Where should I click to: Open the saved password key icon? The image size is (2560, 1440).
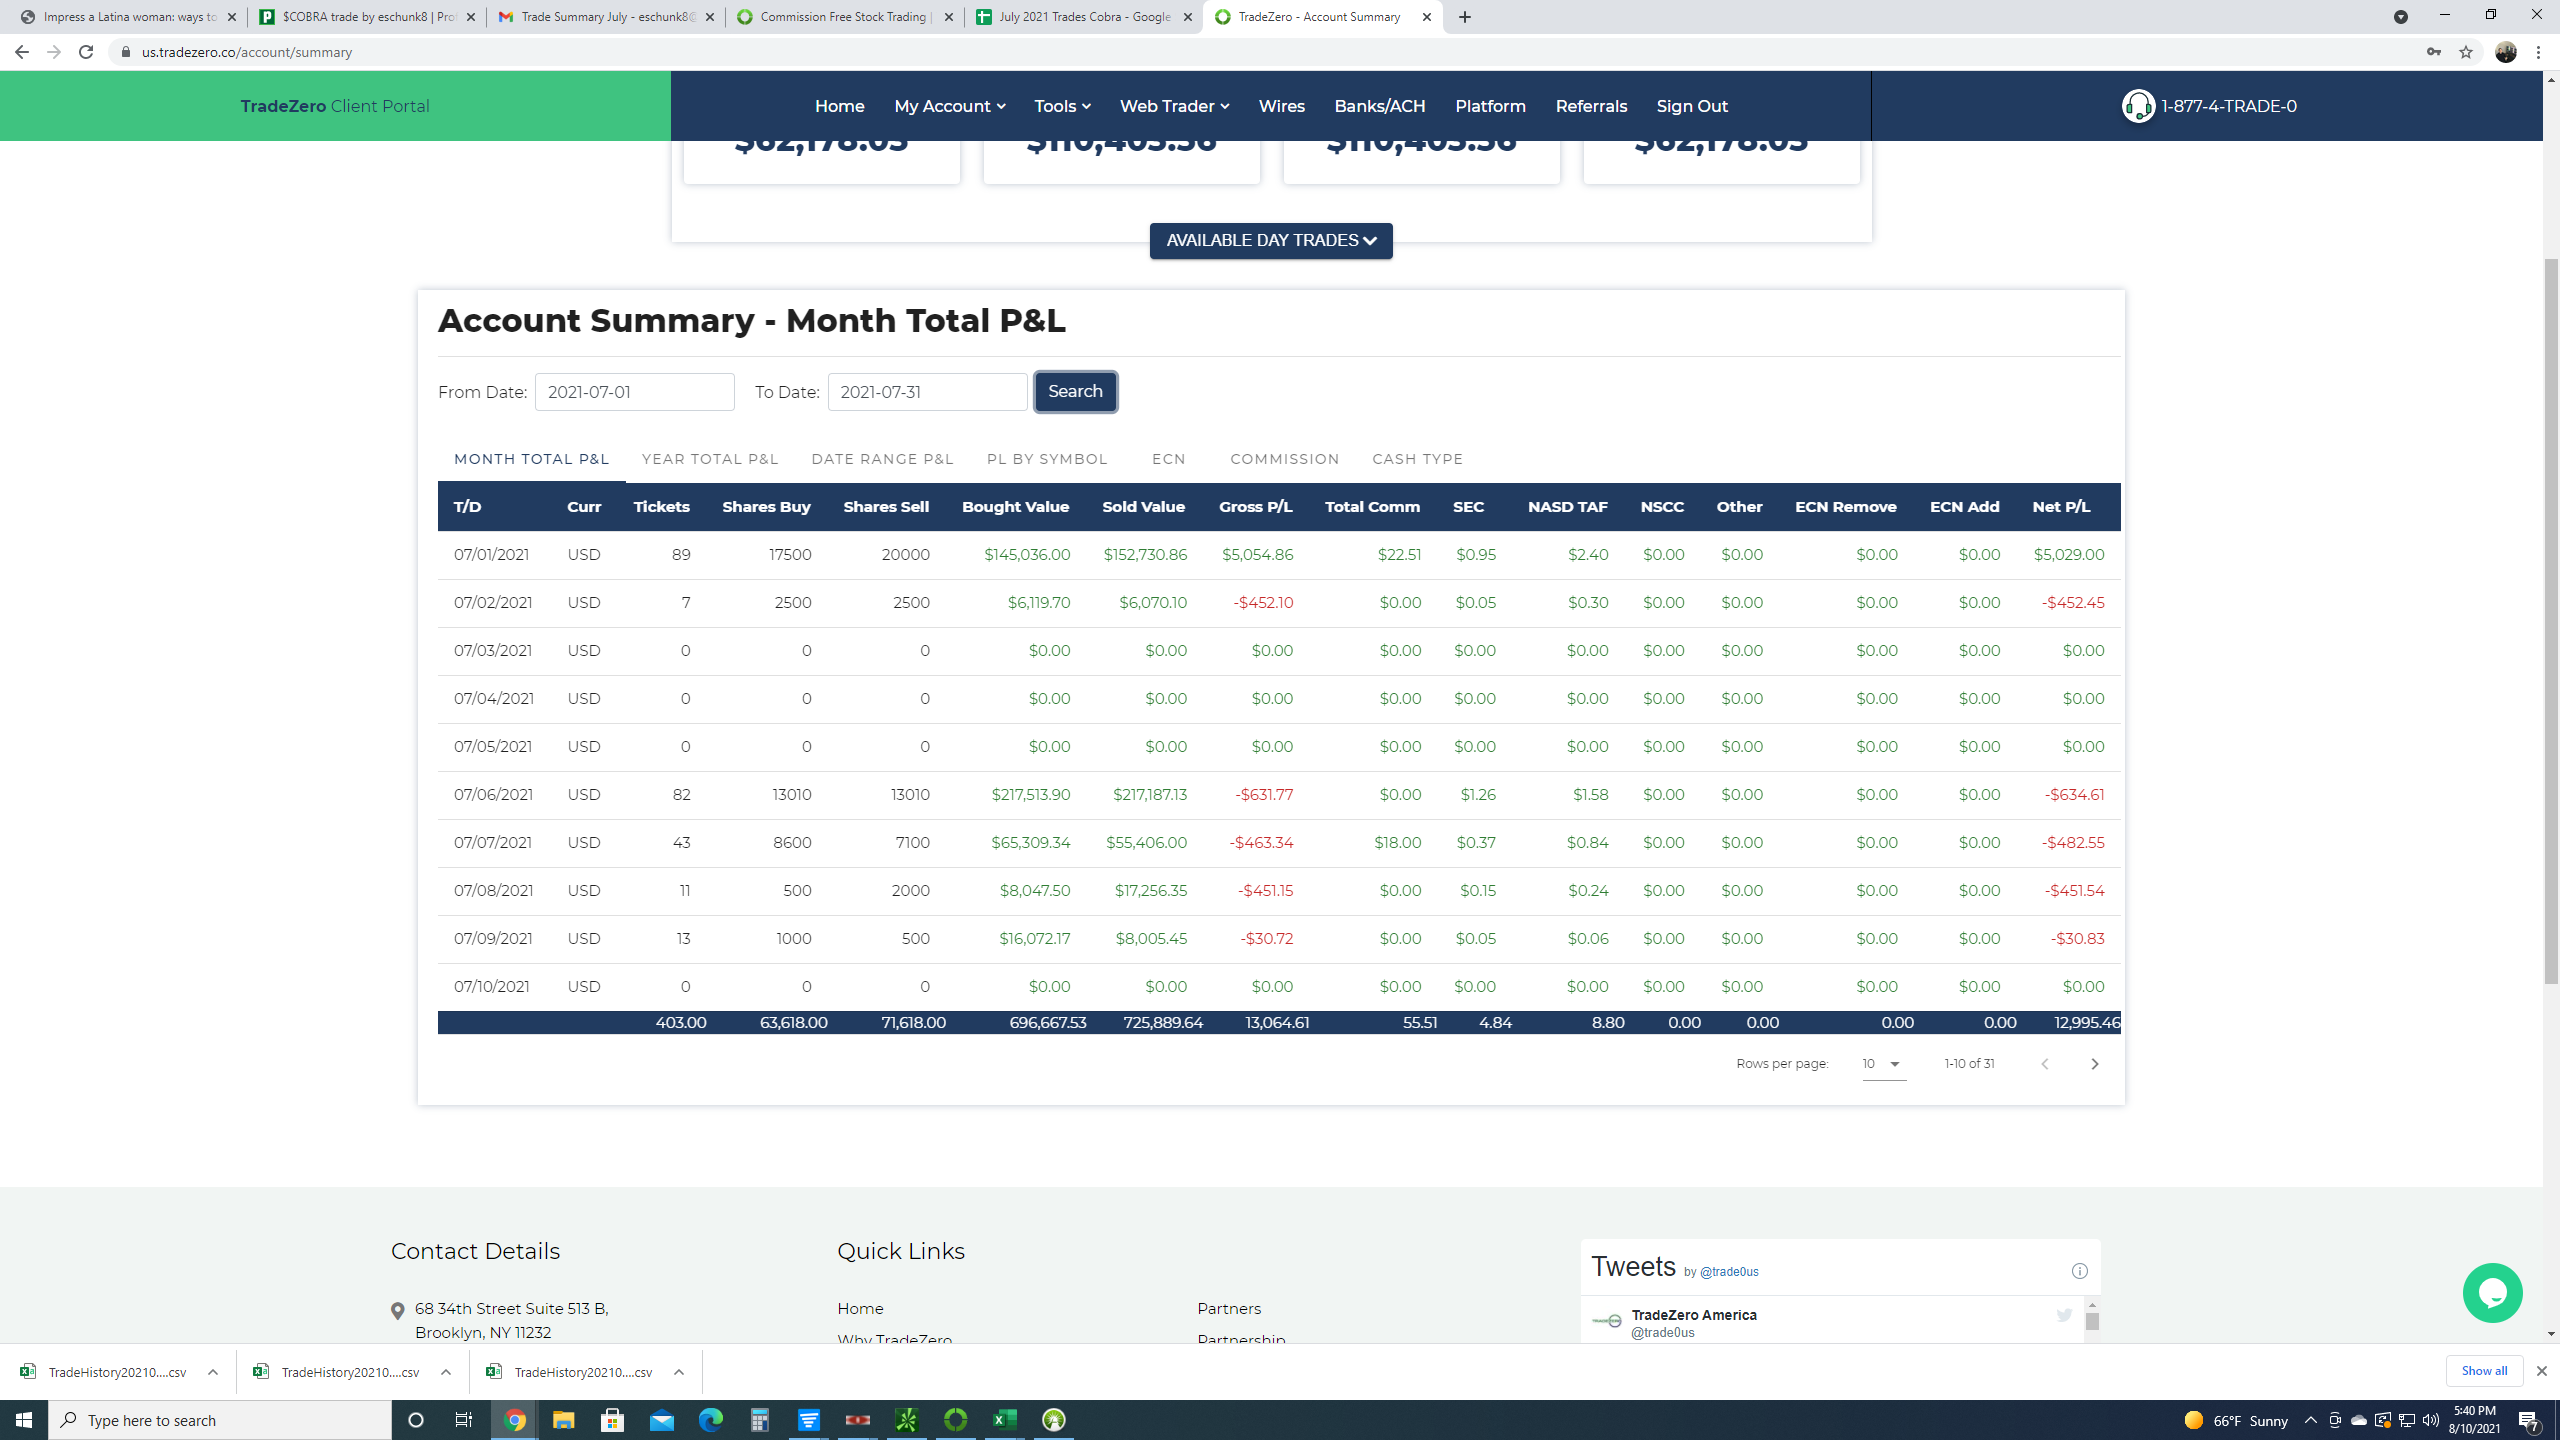pyautogui.click(x=2433, y=52)
